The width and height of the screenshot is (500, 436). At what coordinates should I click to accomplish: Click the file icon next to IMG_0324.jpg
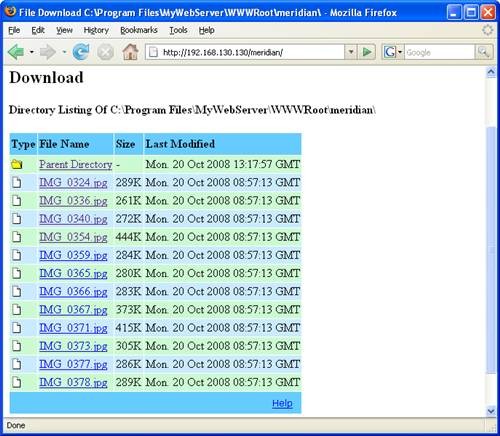point(17,182)
